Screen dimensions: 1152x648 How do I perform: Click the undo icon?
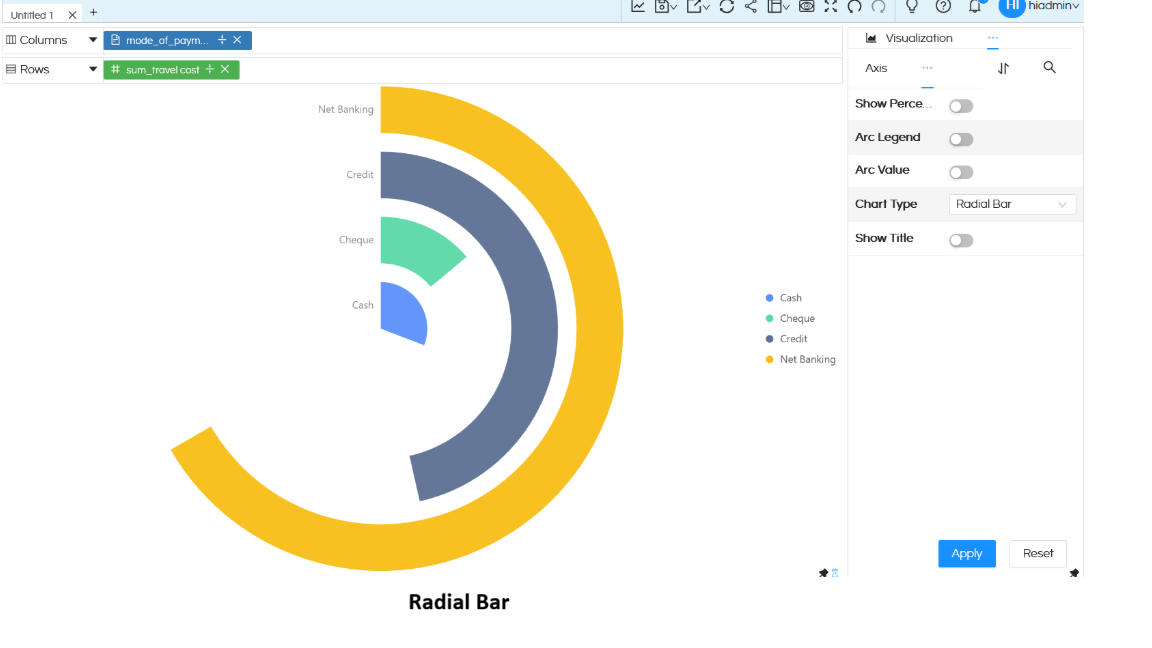point(853,7)
